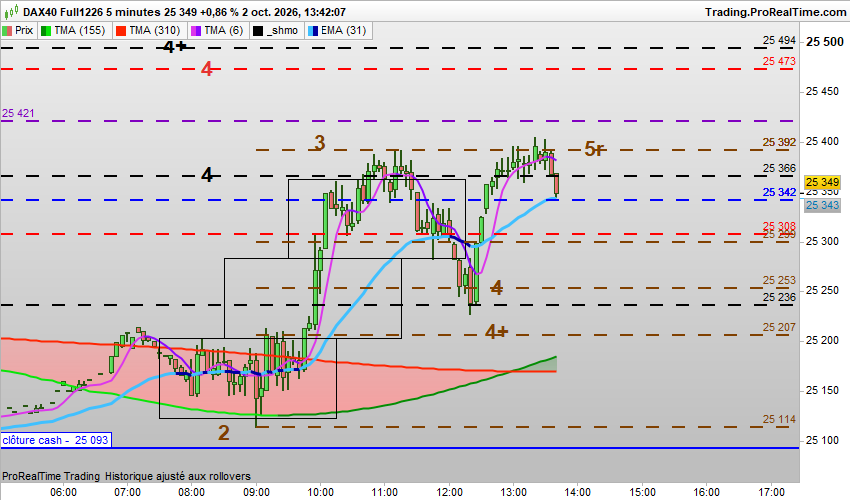Click the brown 25 392 level label

click(x=779, y=142)
